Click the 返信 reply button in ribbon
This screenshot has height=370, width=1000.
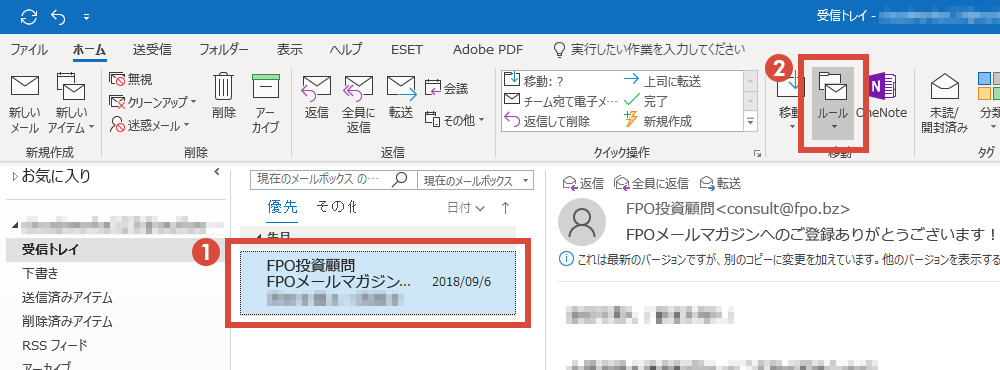(x=317, y=97)
